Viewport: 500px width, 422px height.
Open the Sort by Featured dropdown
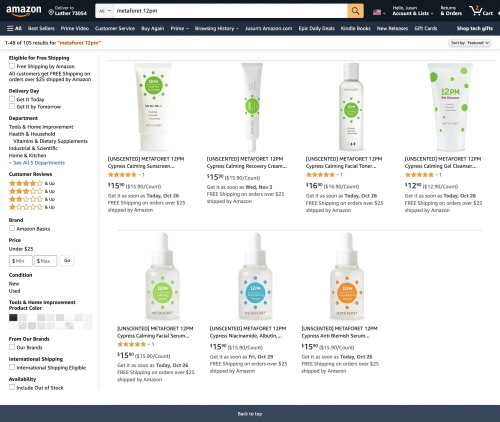(469, 43)
